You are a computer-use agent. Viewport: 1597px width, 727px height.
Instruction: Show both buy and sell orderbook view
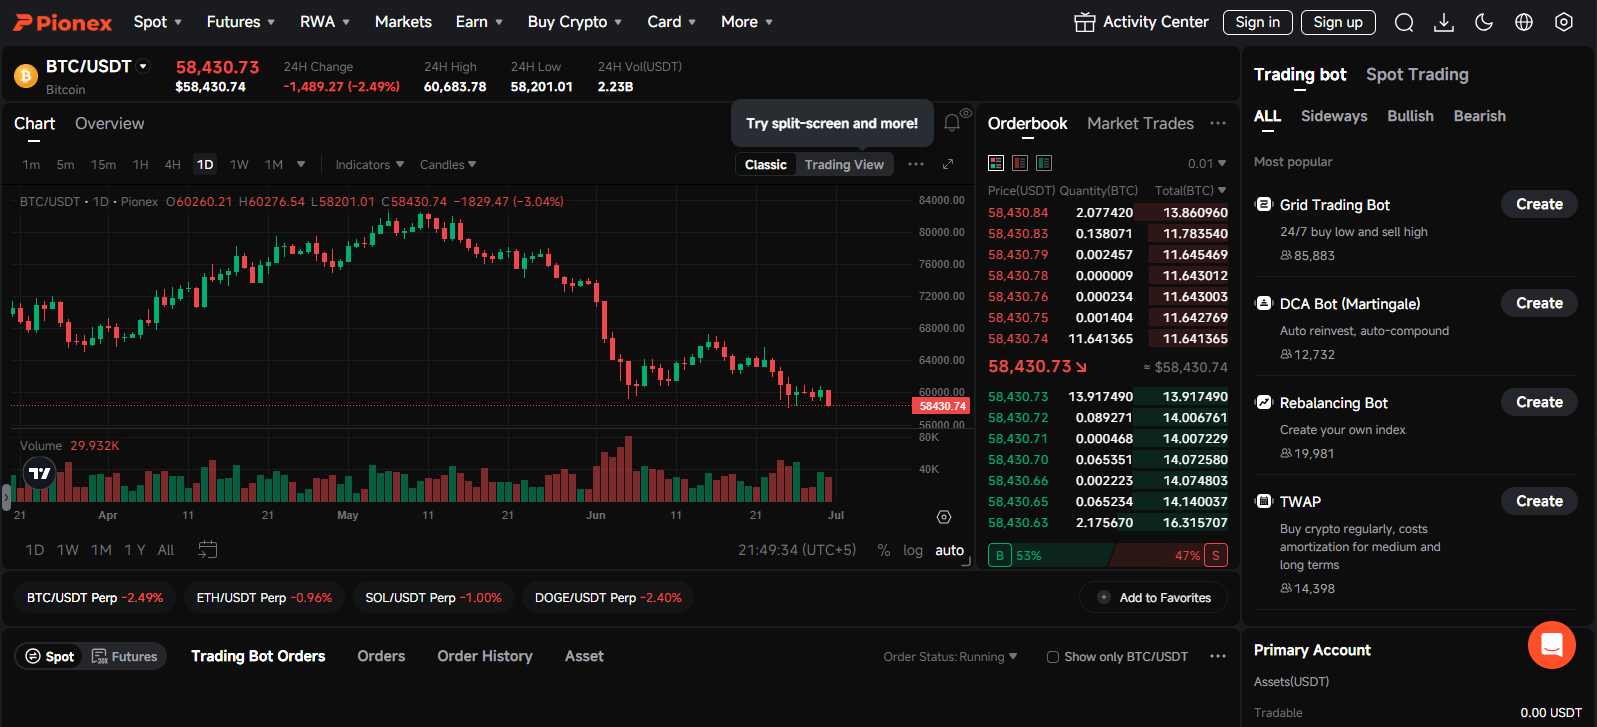(x=996, y=163)
